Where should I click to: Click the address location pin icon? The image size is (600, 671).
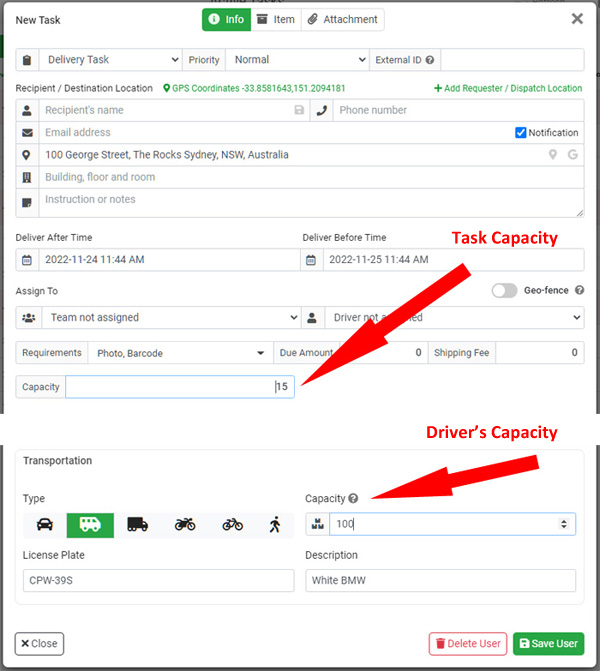tap(27, 155)
